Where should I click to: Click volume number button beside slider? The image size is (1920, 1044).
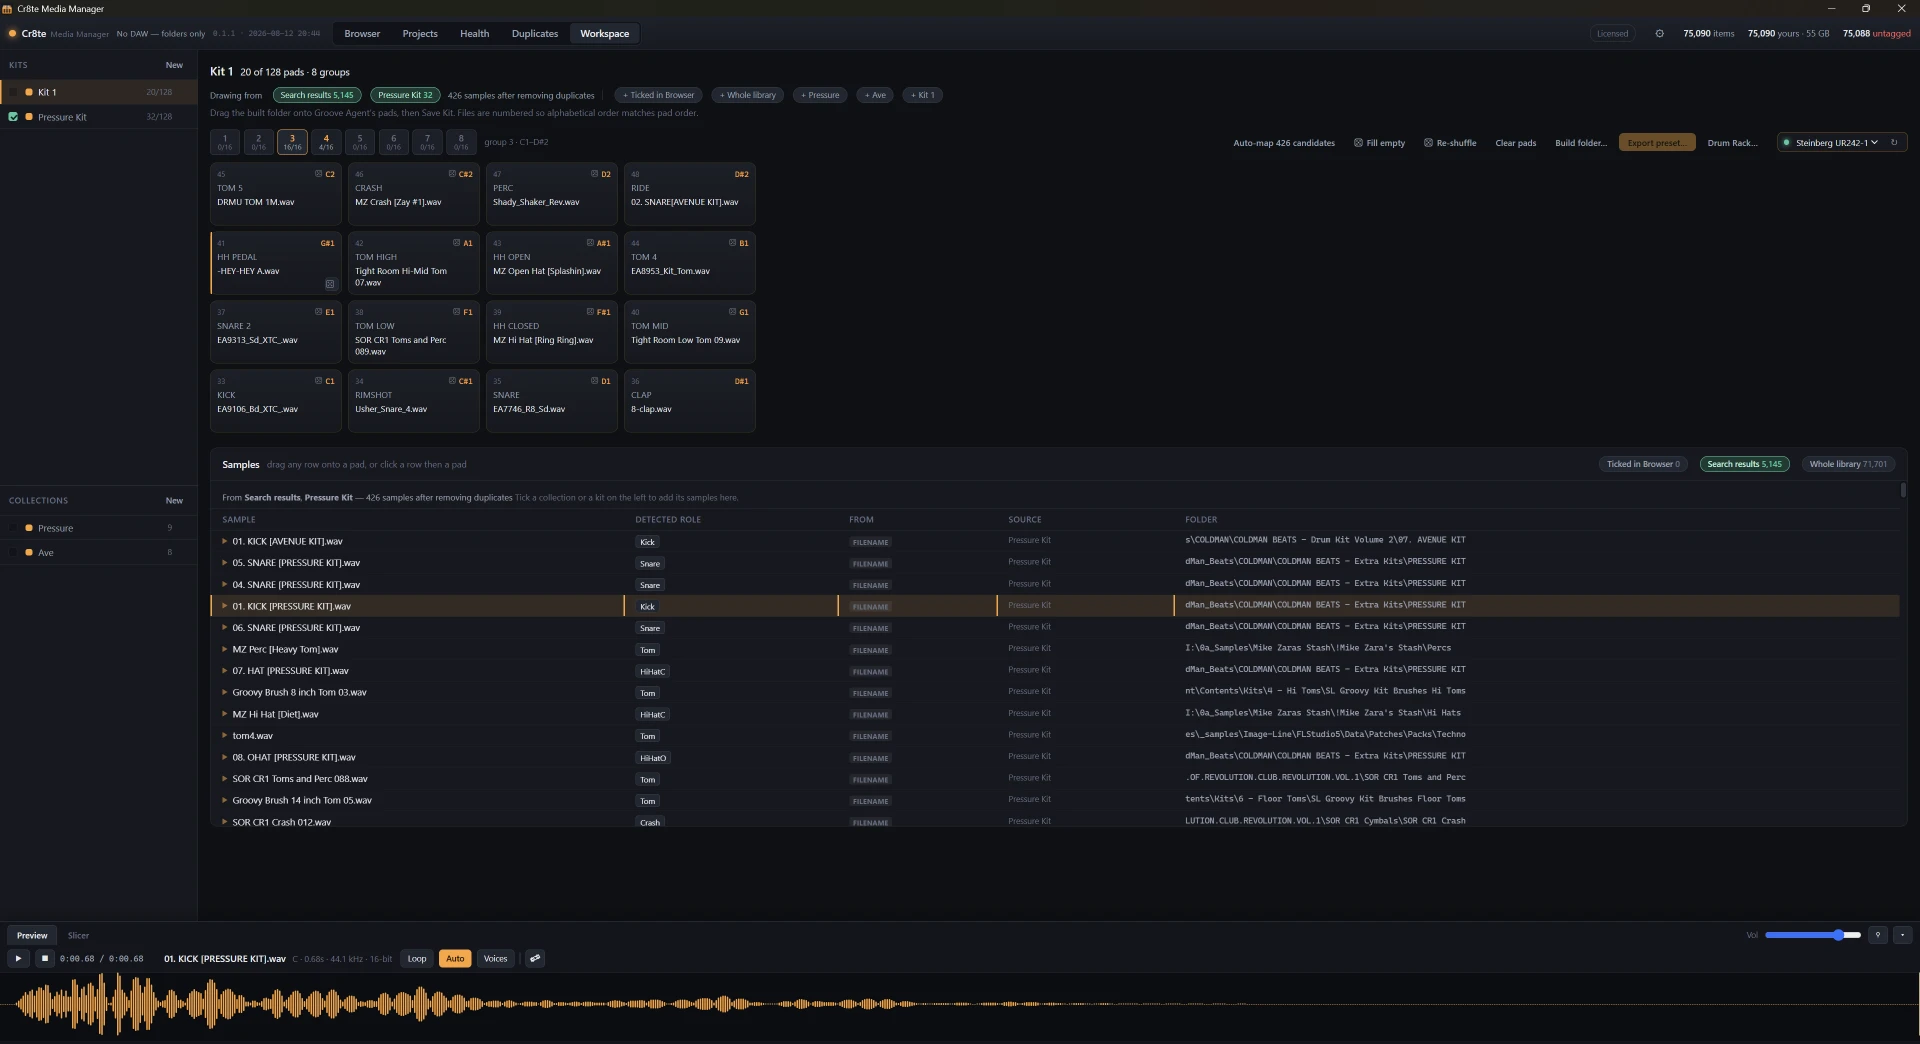tap(1878, 935)
